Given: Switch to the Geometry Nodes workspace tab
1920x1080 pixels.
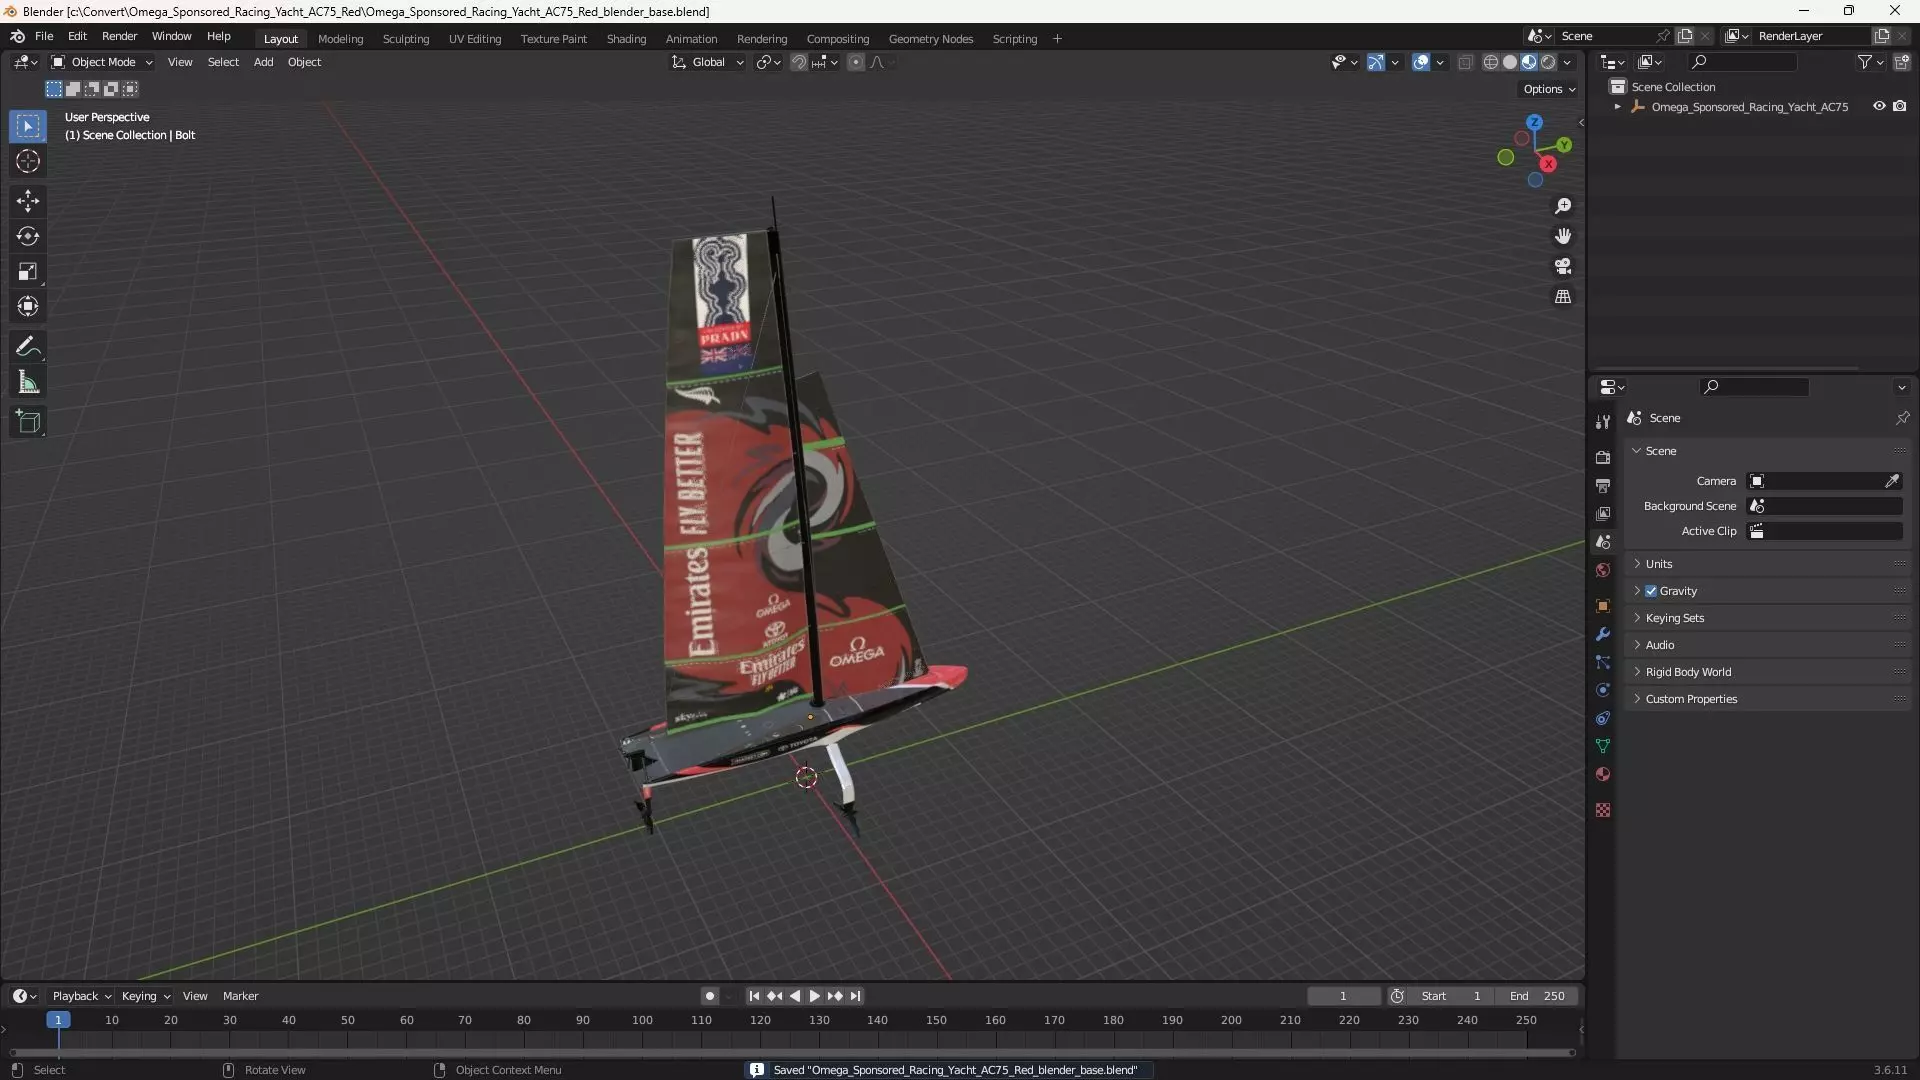Looking at the screenshot, I should click(x=930, y=39).
